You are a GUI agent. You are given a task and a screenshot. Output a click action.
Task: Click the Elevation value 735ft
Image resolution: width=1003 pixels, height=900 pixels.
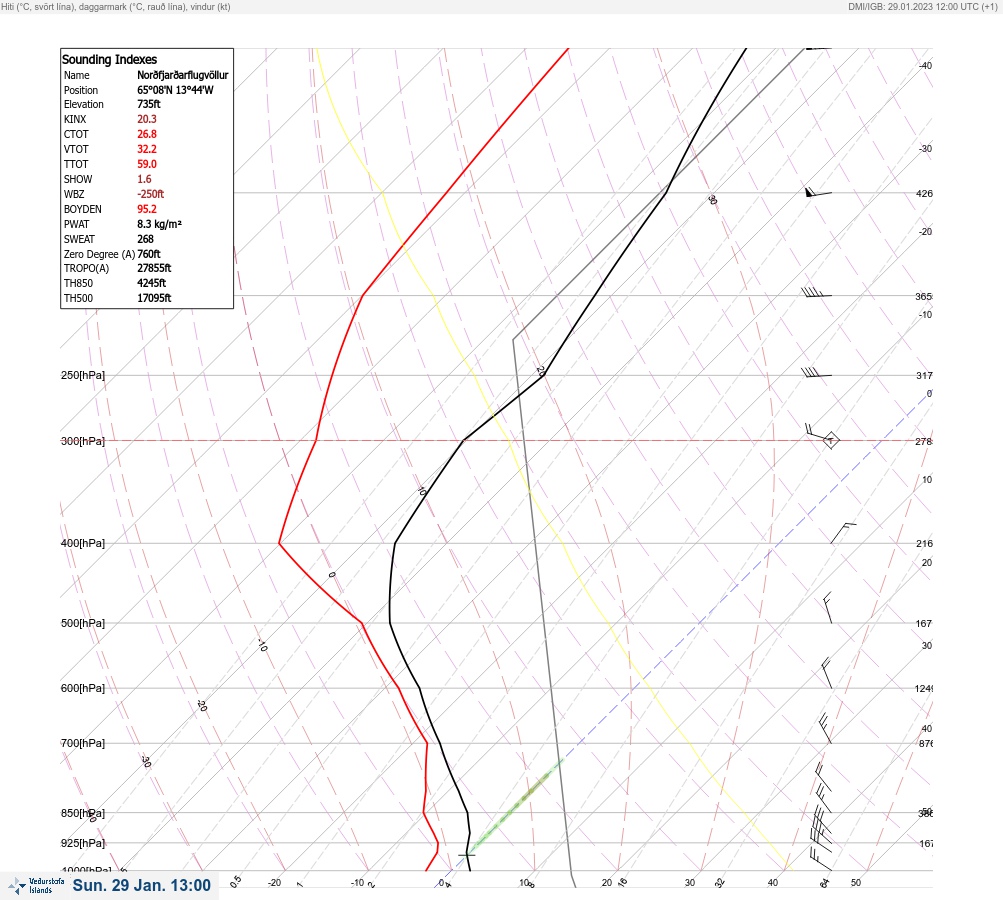point(148,104)
